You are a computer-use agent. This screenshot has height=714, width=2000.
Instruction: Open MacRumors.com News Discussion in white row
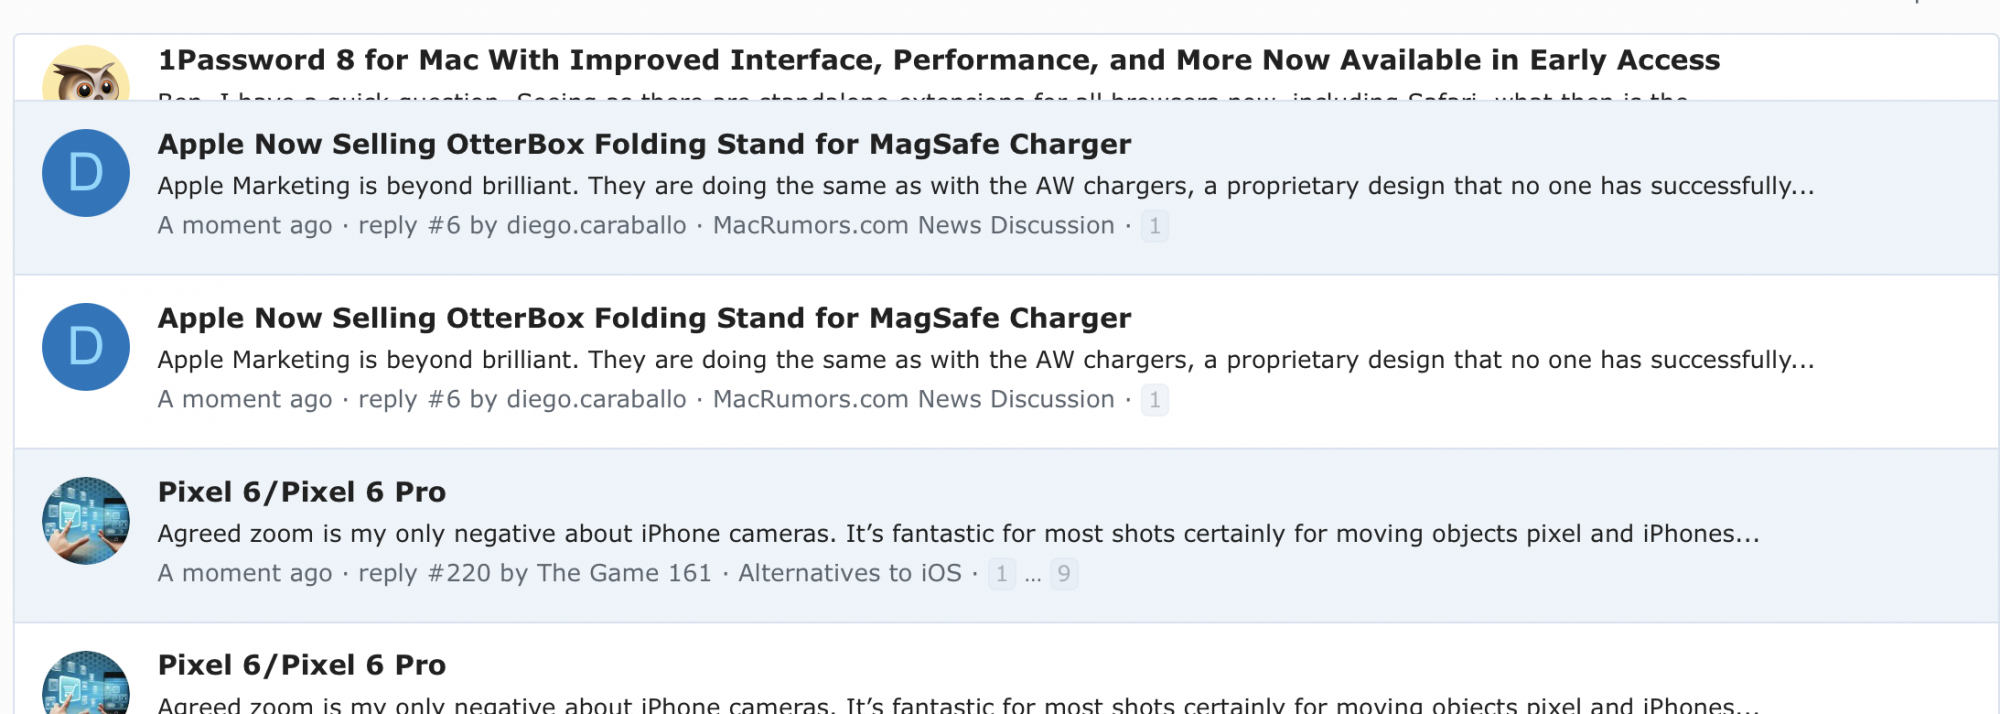click(x=914, y=399)
